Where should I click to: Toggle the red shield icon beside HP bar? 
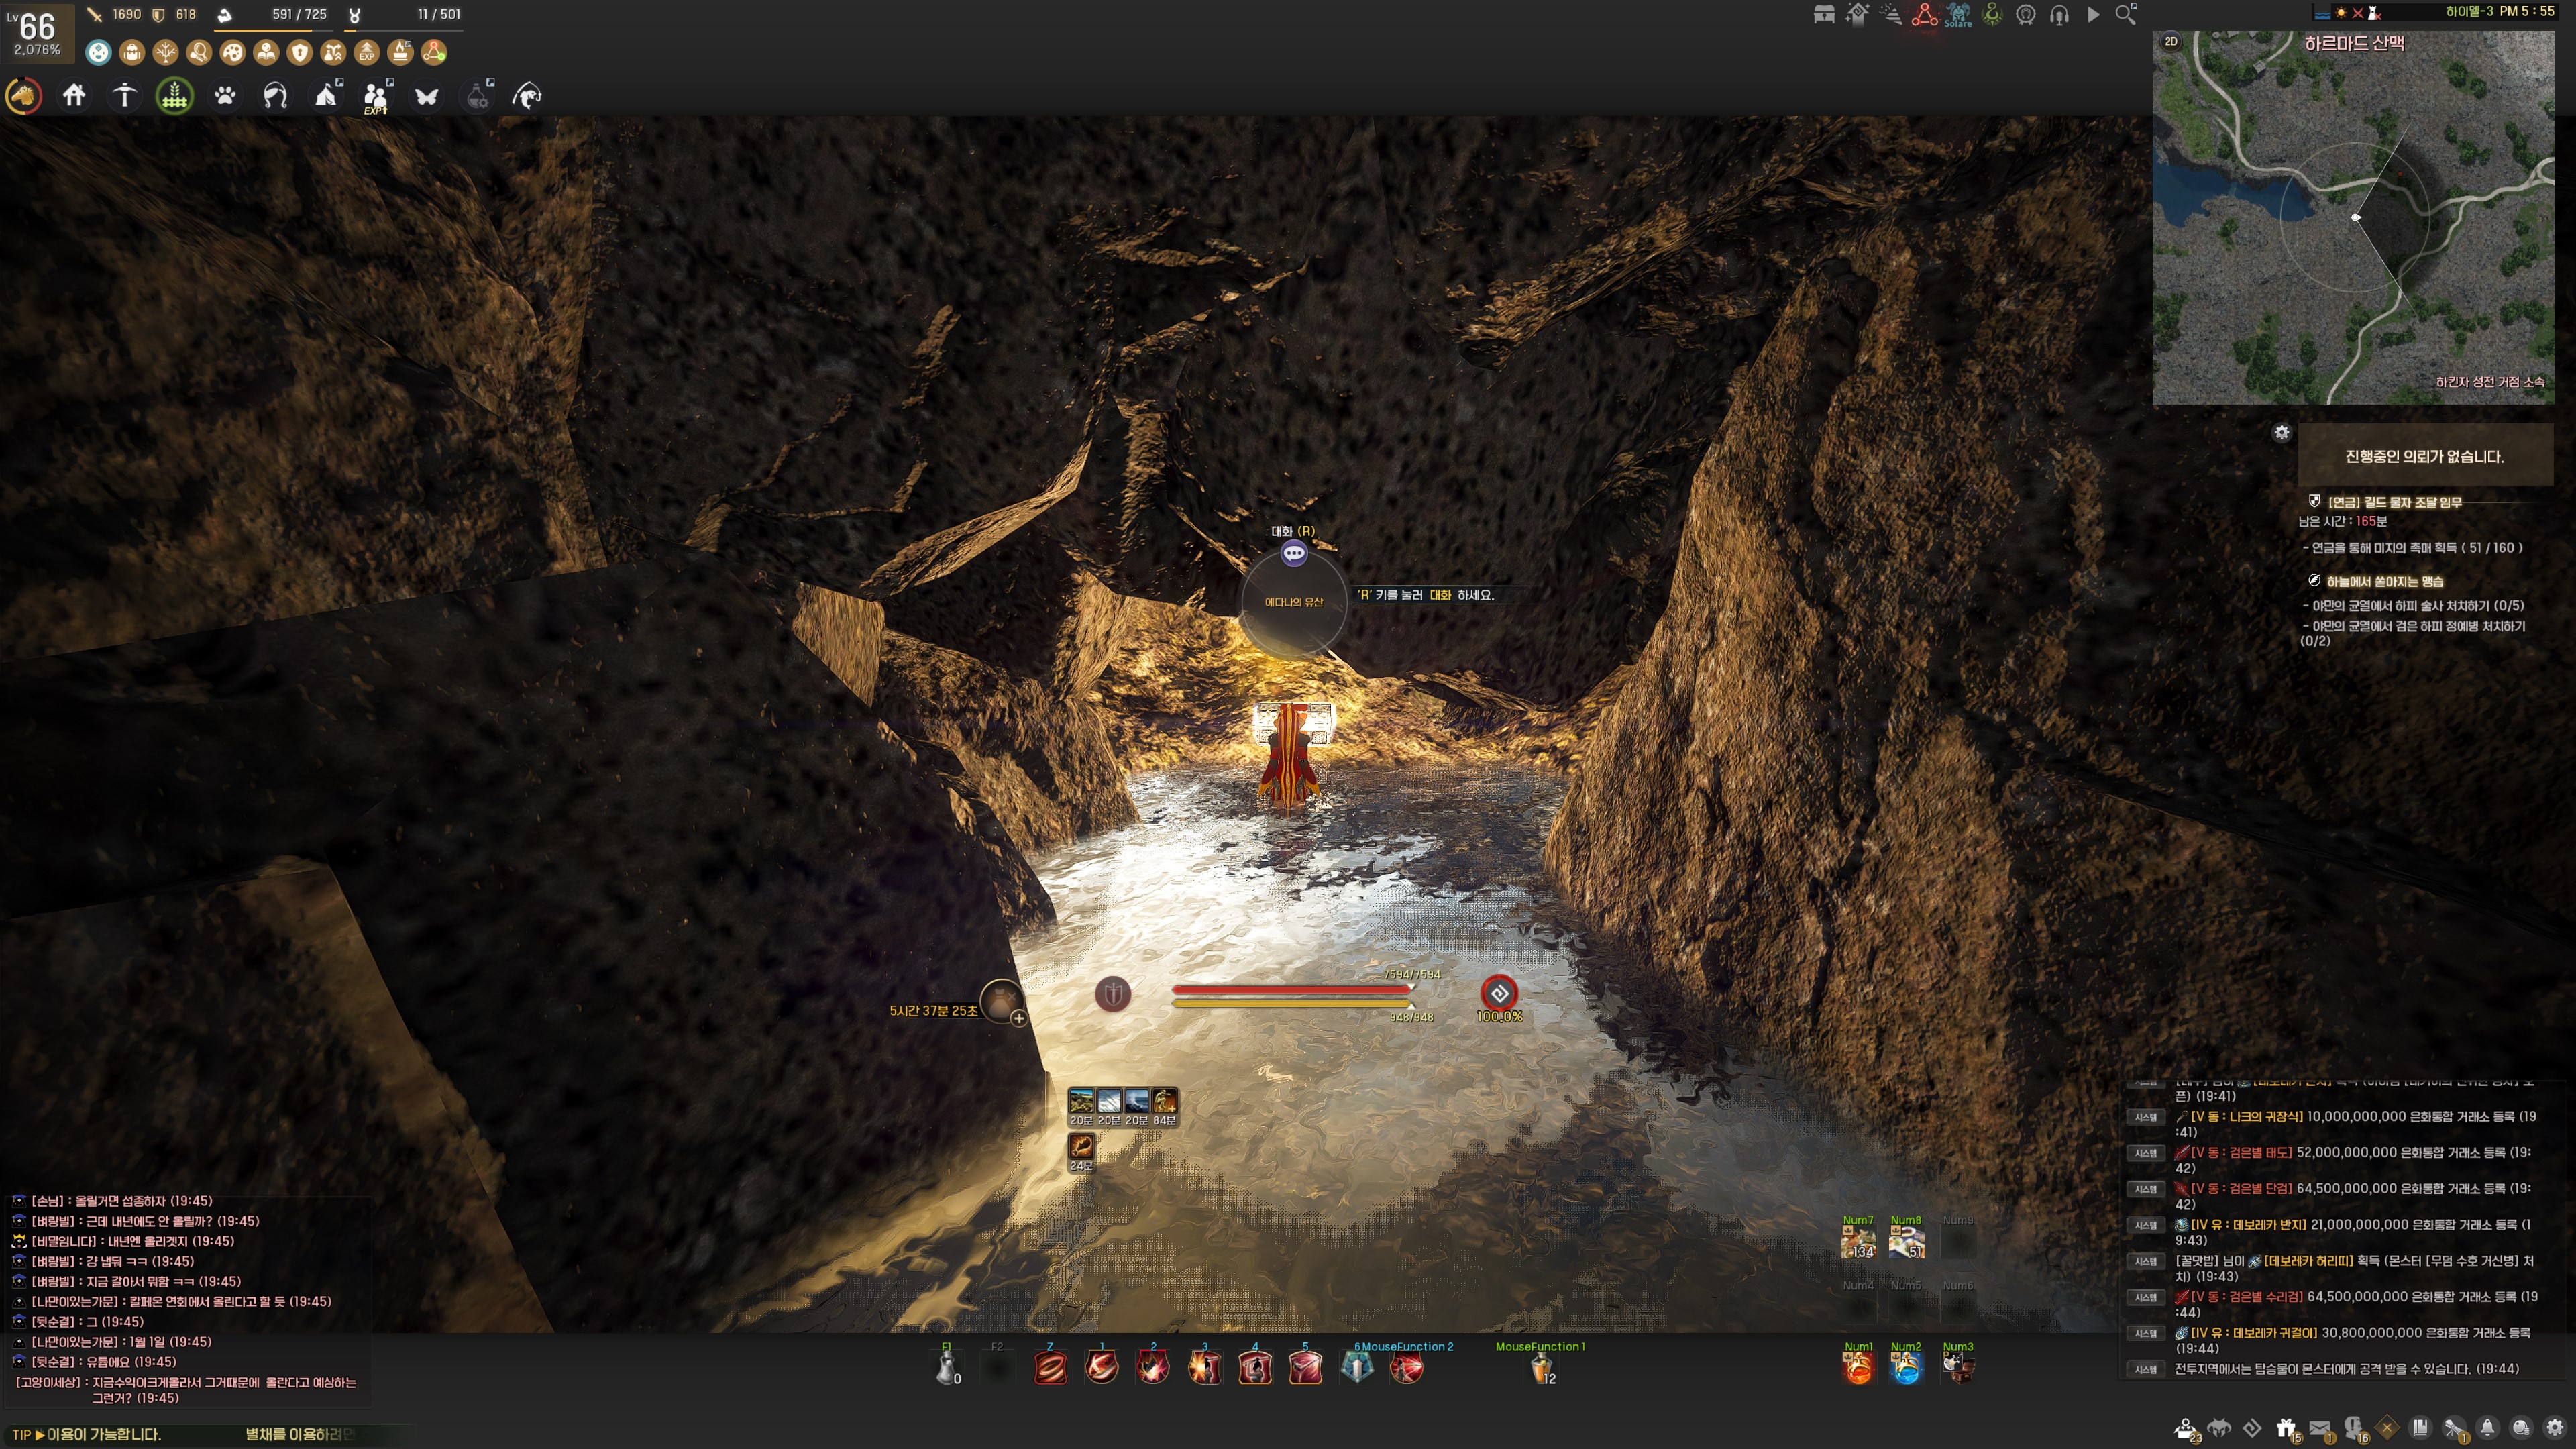coord(1113,993)
